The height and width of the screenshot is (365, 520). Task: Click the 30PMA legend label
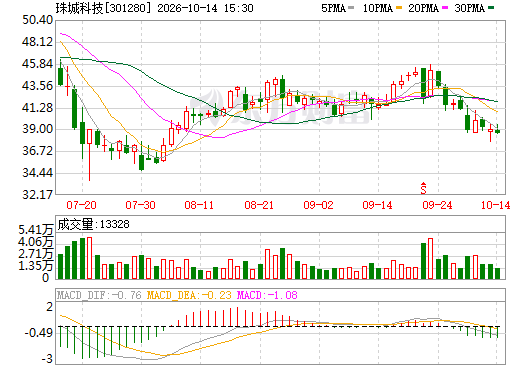tap(469, 8)
